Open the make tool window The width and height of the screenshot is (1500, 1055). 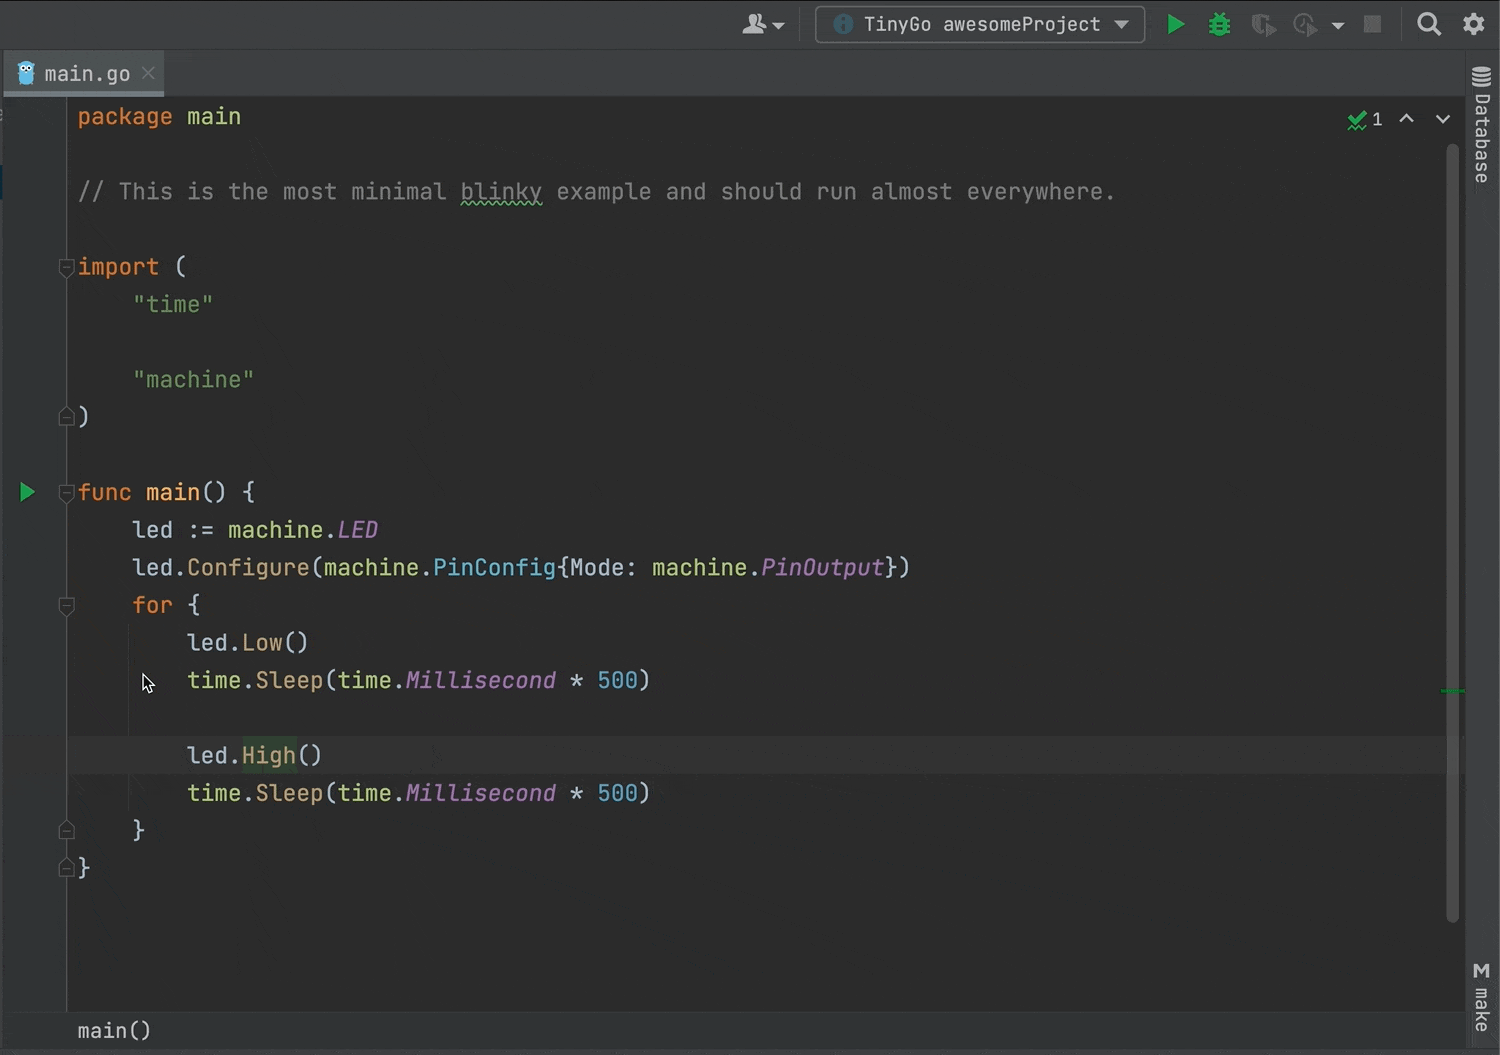tap(1481, 997)
